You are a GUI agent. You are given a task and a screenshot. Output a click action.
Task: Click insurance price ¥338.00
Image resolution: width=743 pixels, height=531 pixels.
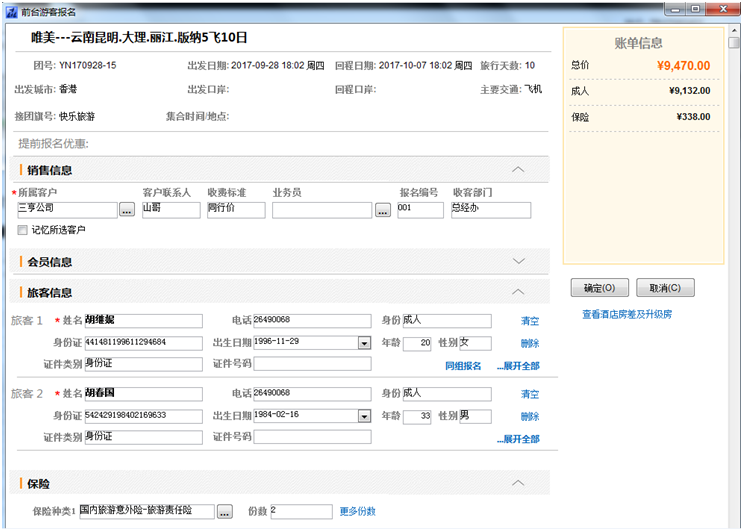click(693, 117)
